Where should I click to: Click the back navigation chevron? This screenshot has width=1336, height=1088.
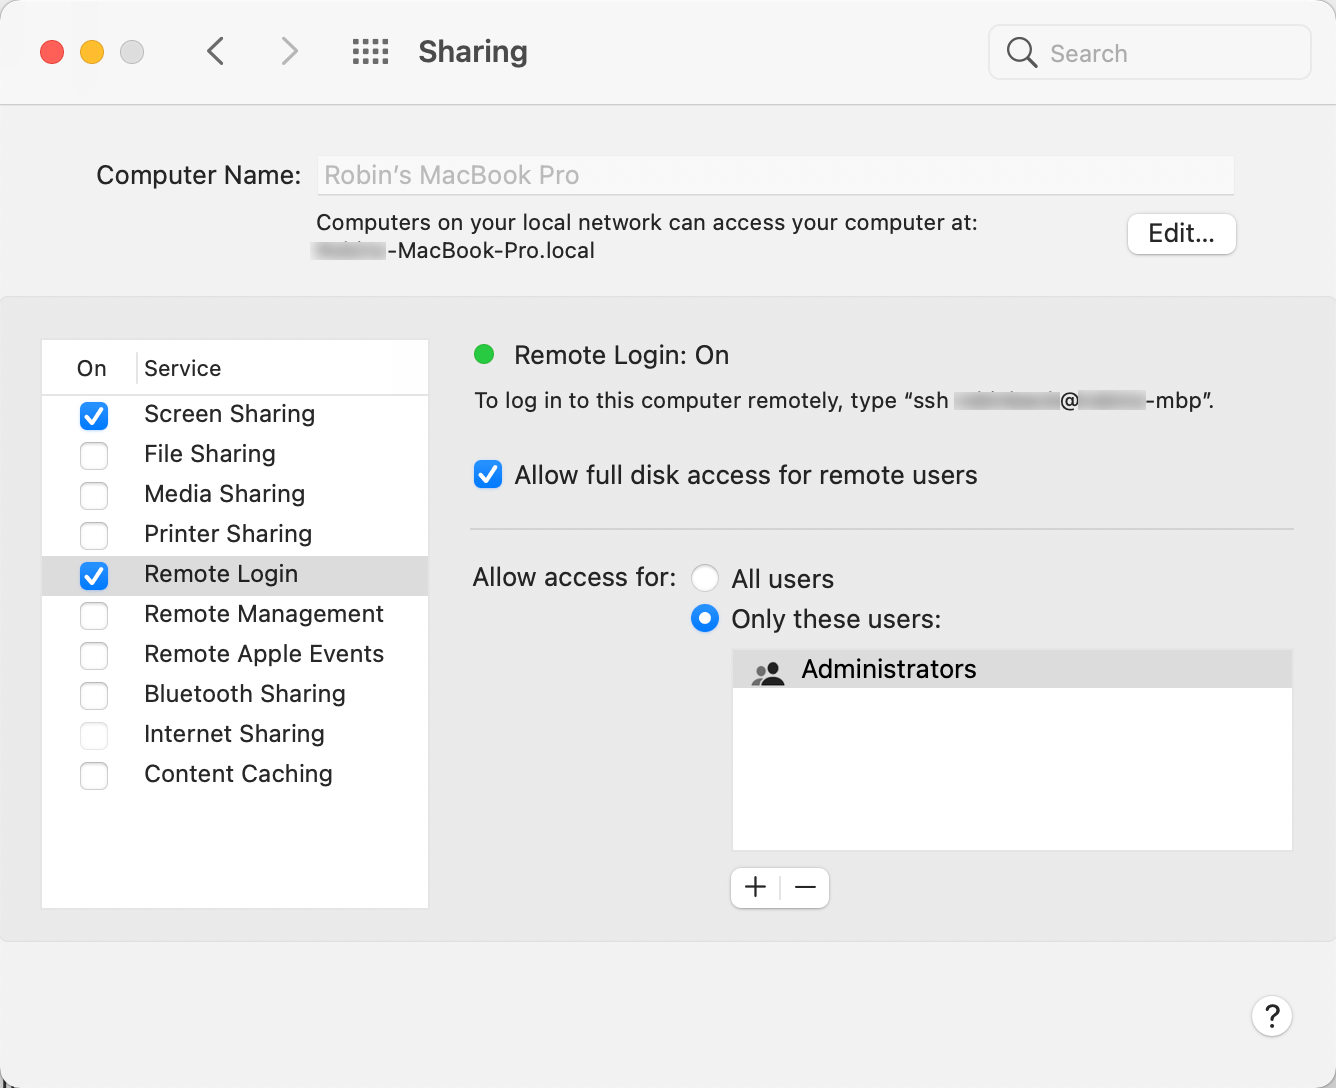(215, 51)
